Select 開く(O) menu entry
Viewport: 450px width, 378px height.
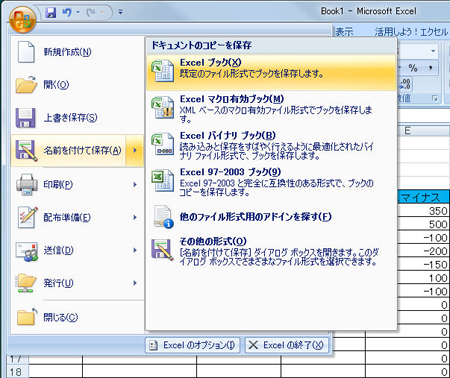(77, 85)
